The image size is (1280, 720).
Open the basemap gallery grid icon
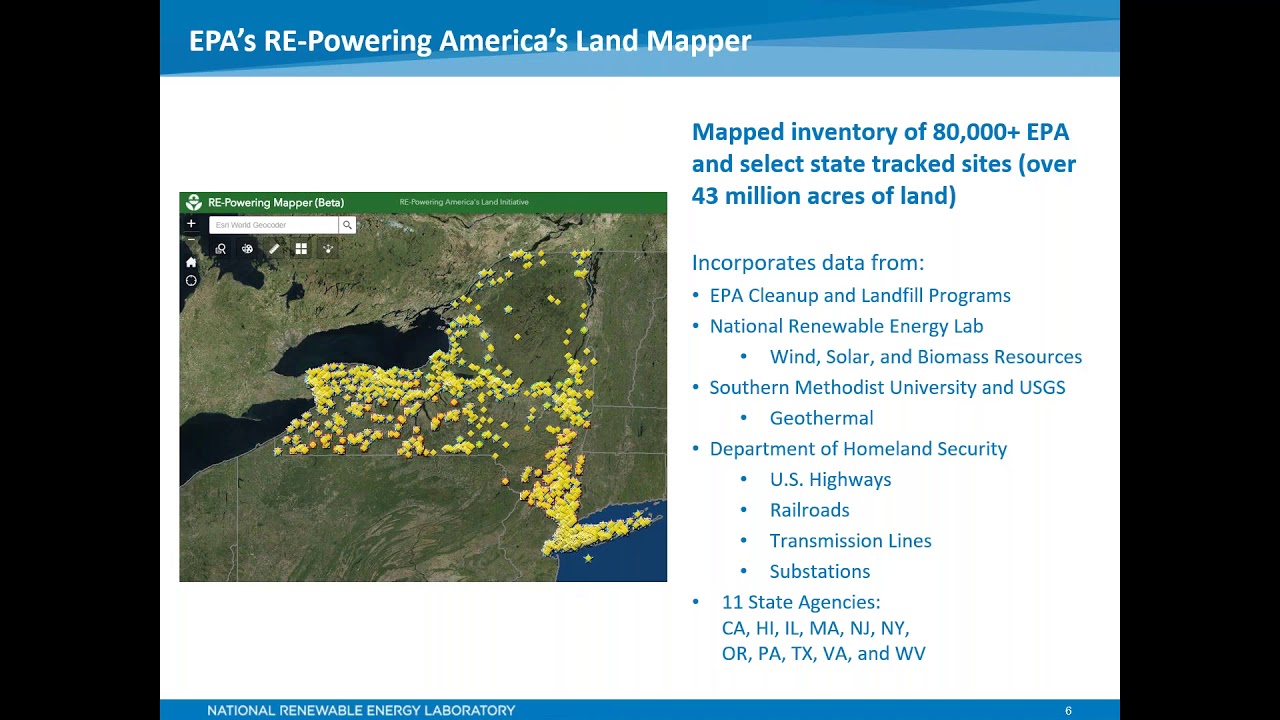(301, 249)
